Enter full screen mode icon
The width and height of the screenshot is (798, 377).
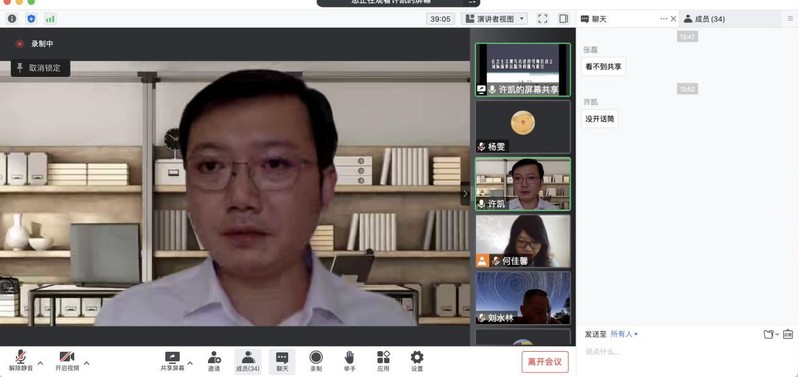click(543, 19)
